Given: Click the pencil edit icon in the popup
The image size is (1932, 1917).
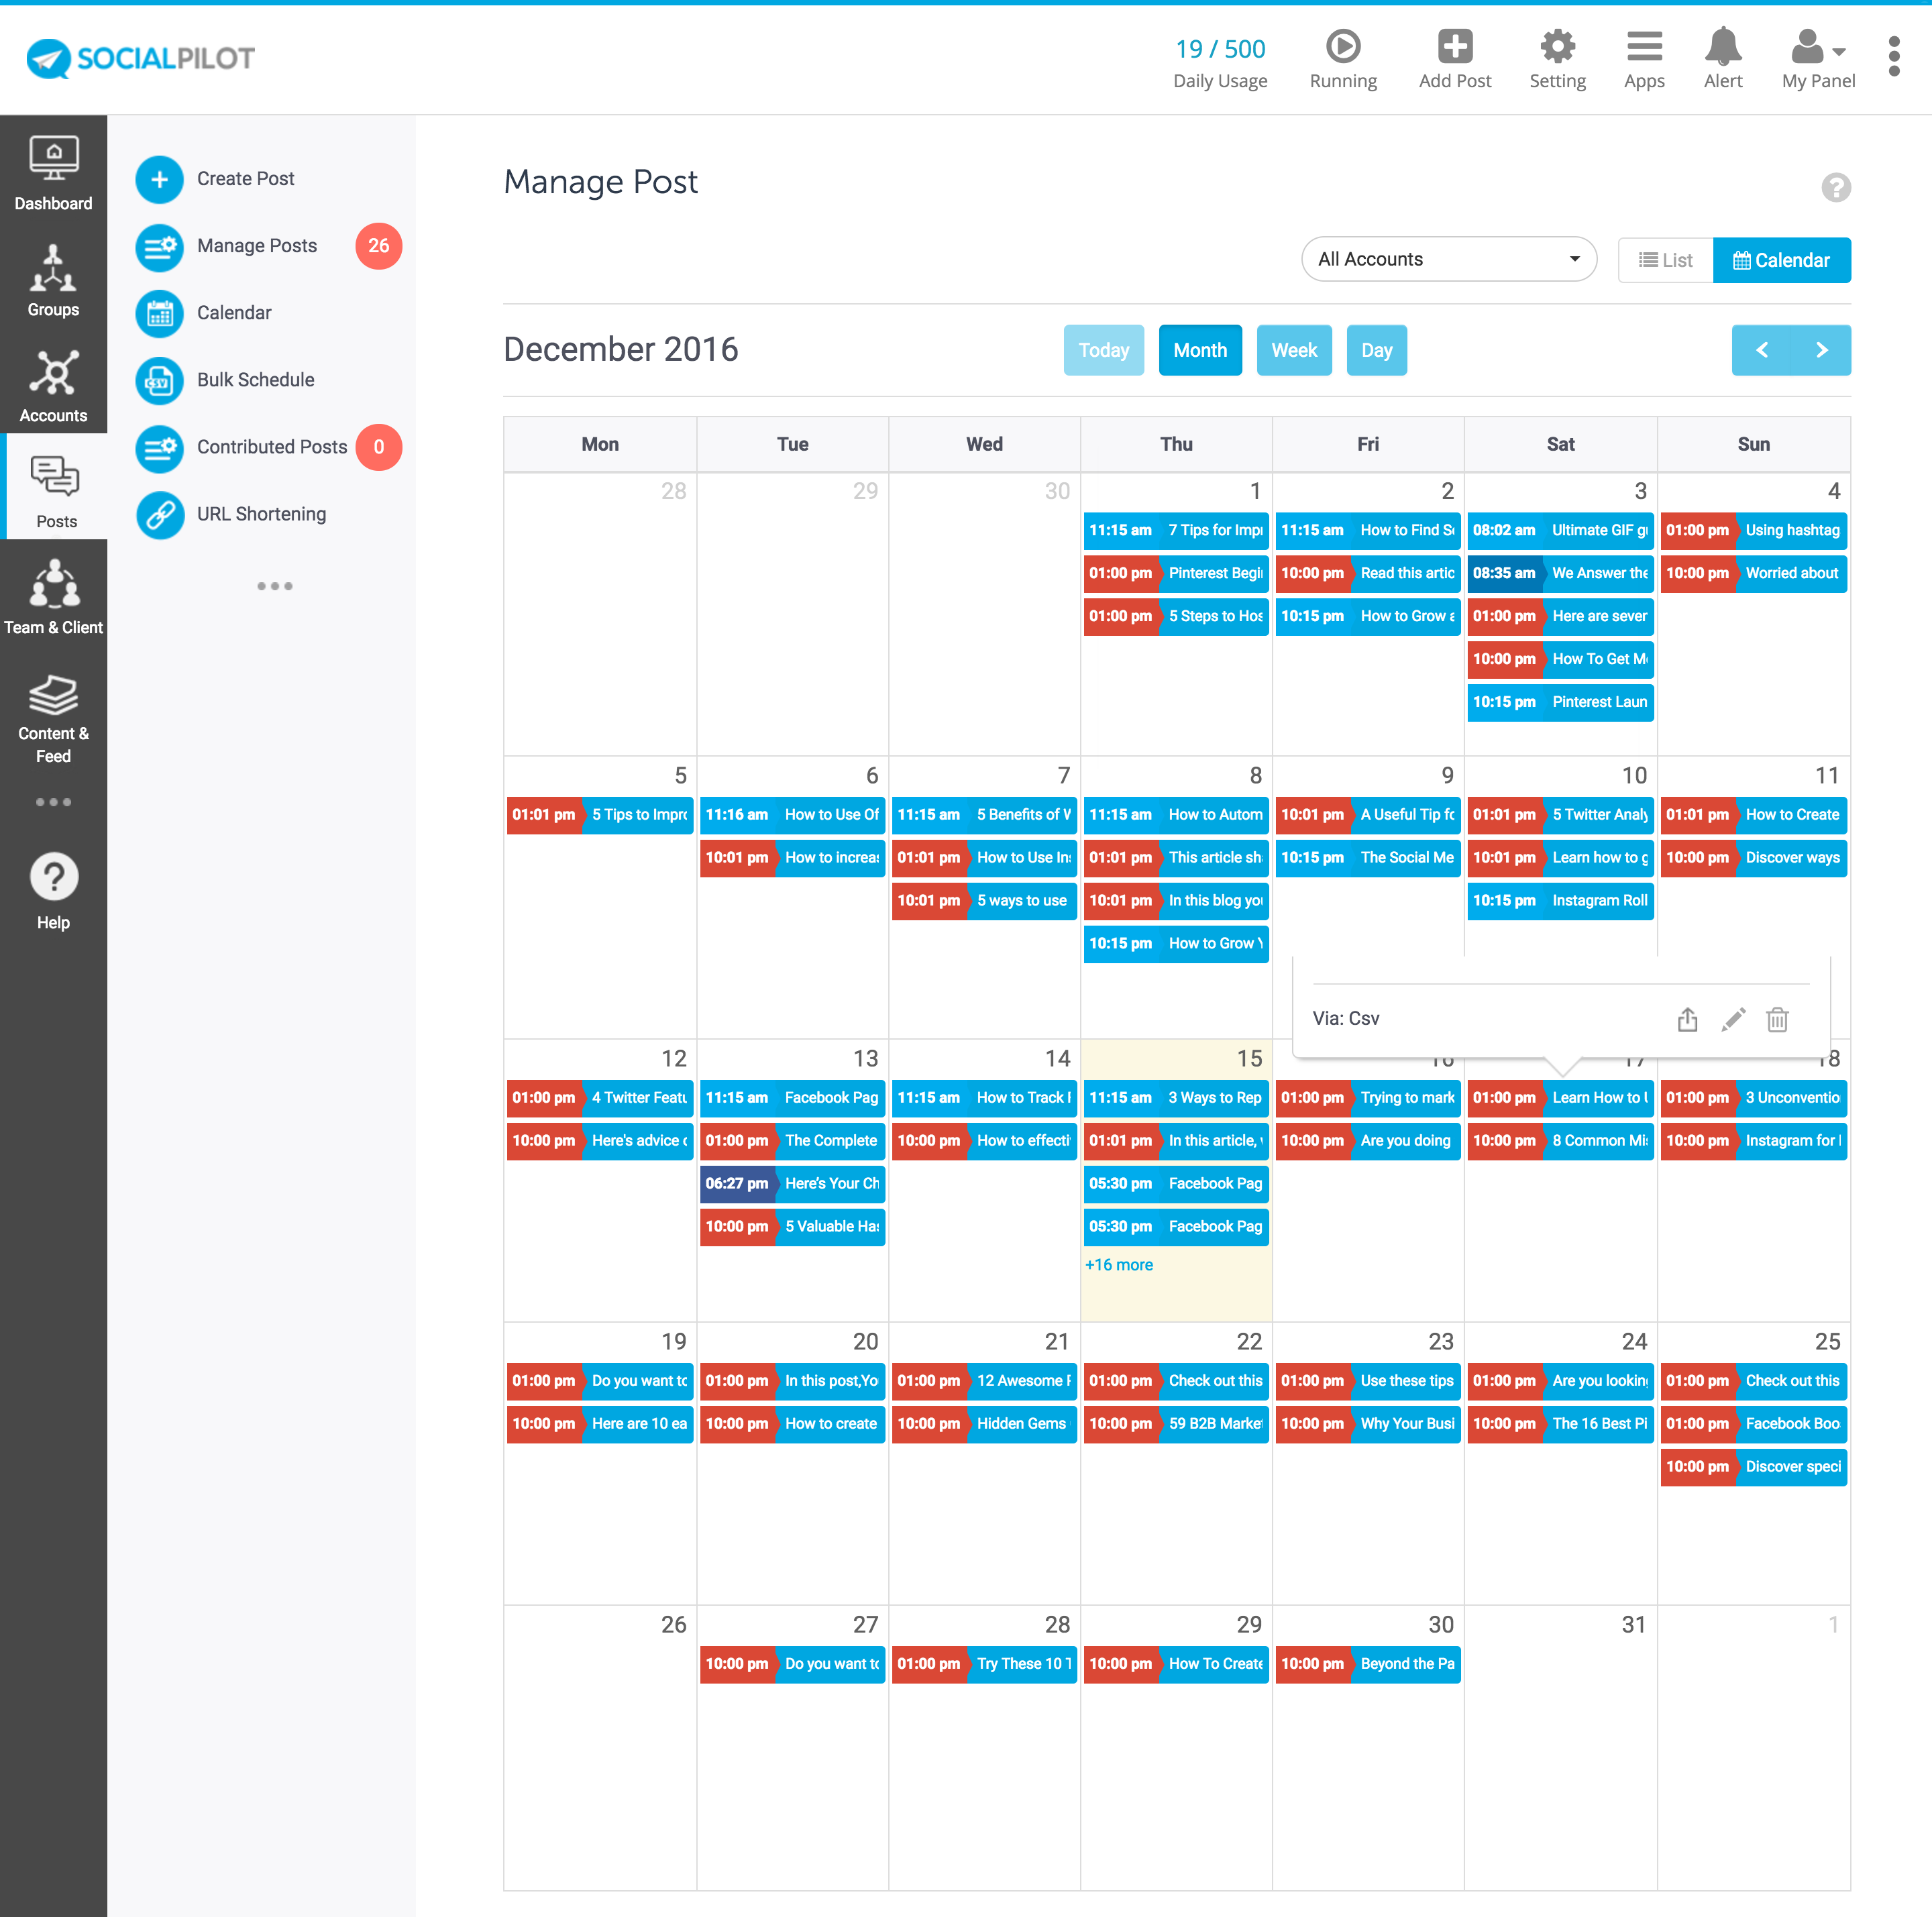Looking at the screenshot, I should [1733, 1019].
